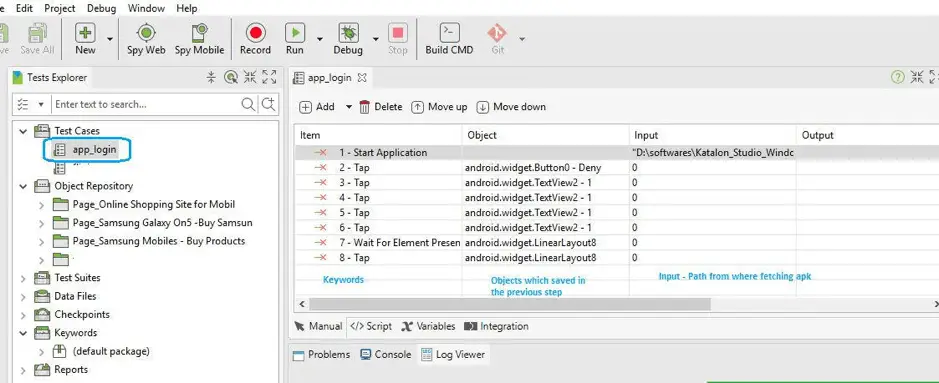Screen dimensions: 939x383
Task: Open the Debug options dropdown arrow
Action: [x=375, y=39]
